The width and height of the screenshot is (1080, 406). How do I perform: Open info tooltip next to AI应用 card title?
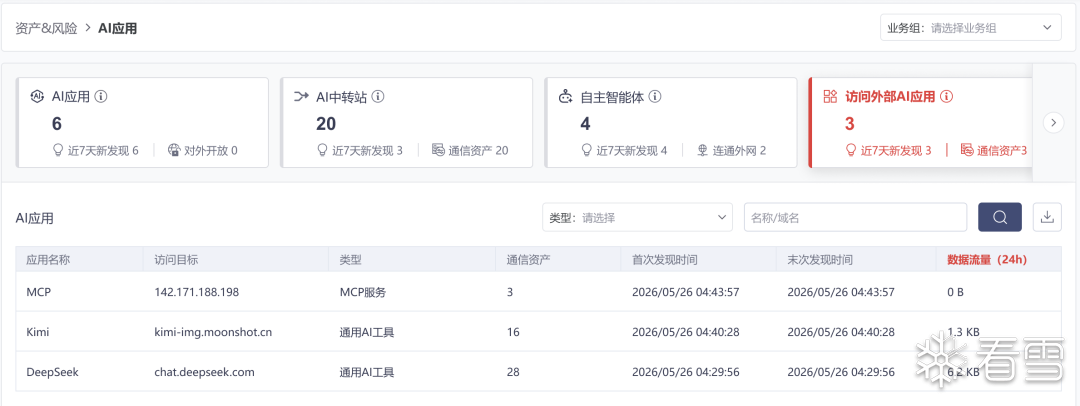(x=101, y=97)
